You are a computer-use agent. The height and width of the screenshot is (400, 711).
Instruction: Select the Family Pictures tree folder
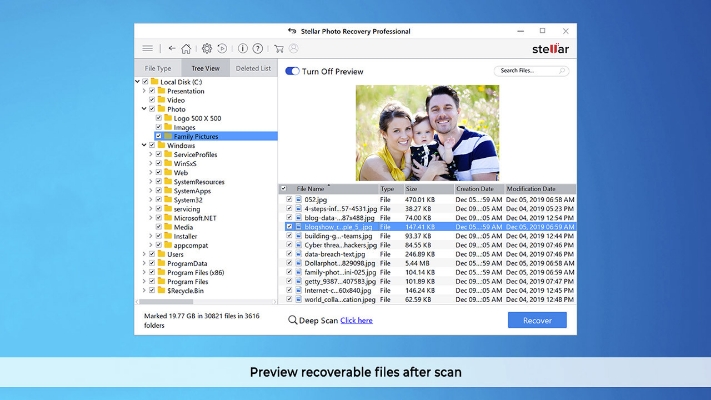coord(196,136)
